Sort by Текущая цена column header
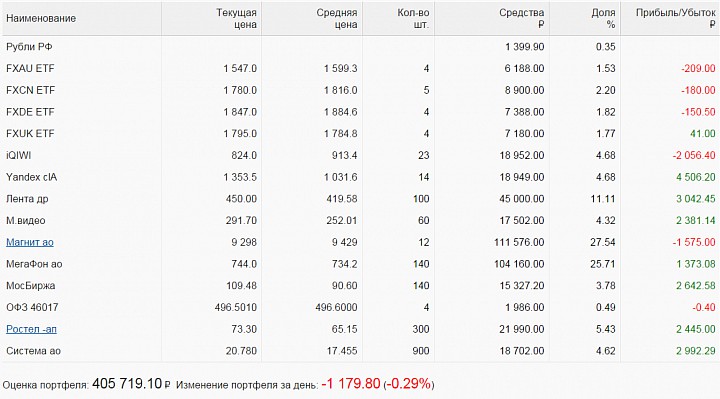 pos(236,18)
